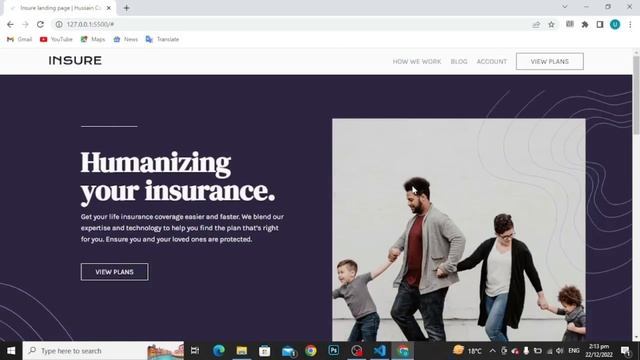
Task: Show hidden system tray icons
Action: click(x=493, y=351)
